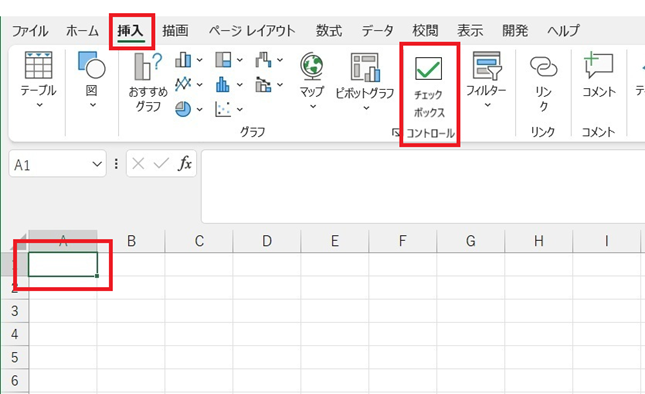Insert a Comment (コメント)
This screenshot has height=394, width=645.
pyautogui.click(x=599, y=75)
